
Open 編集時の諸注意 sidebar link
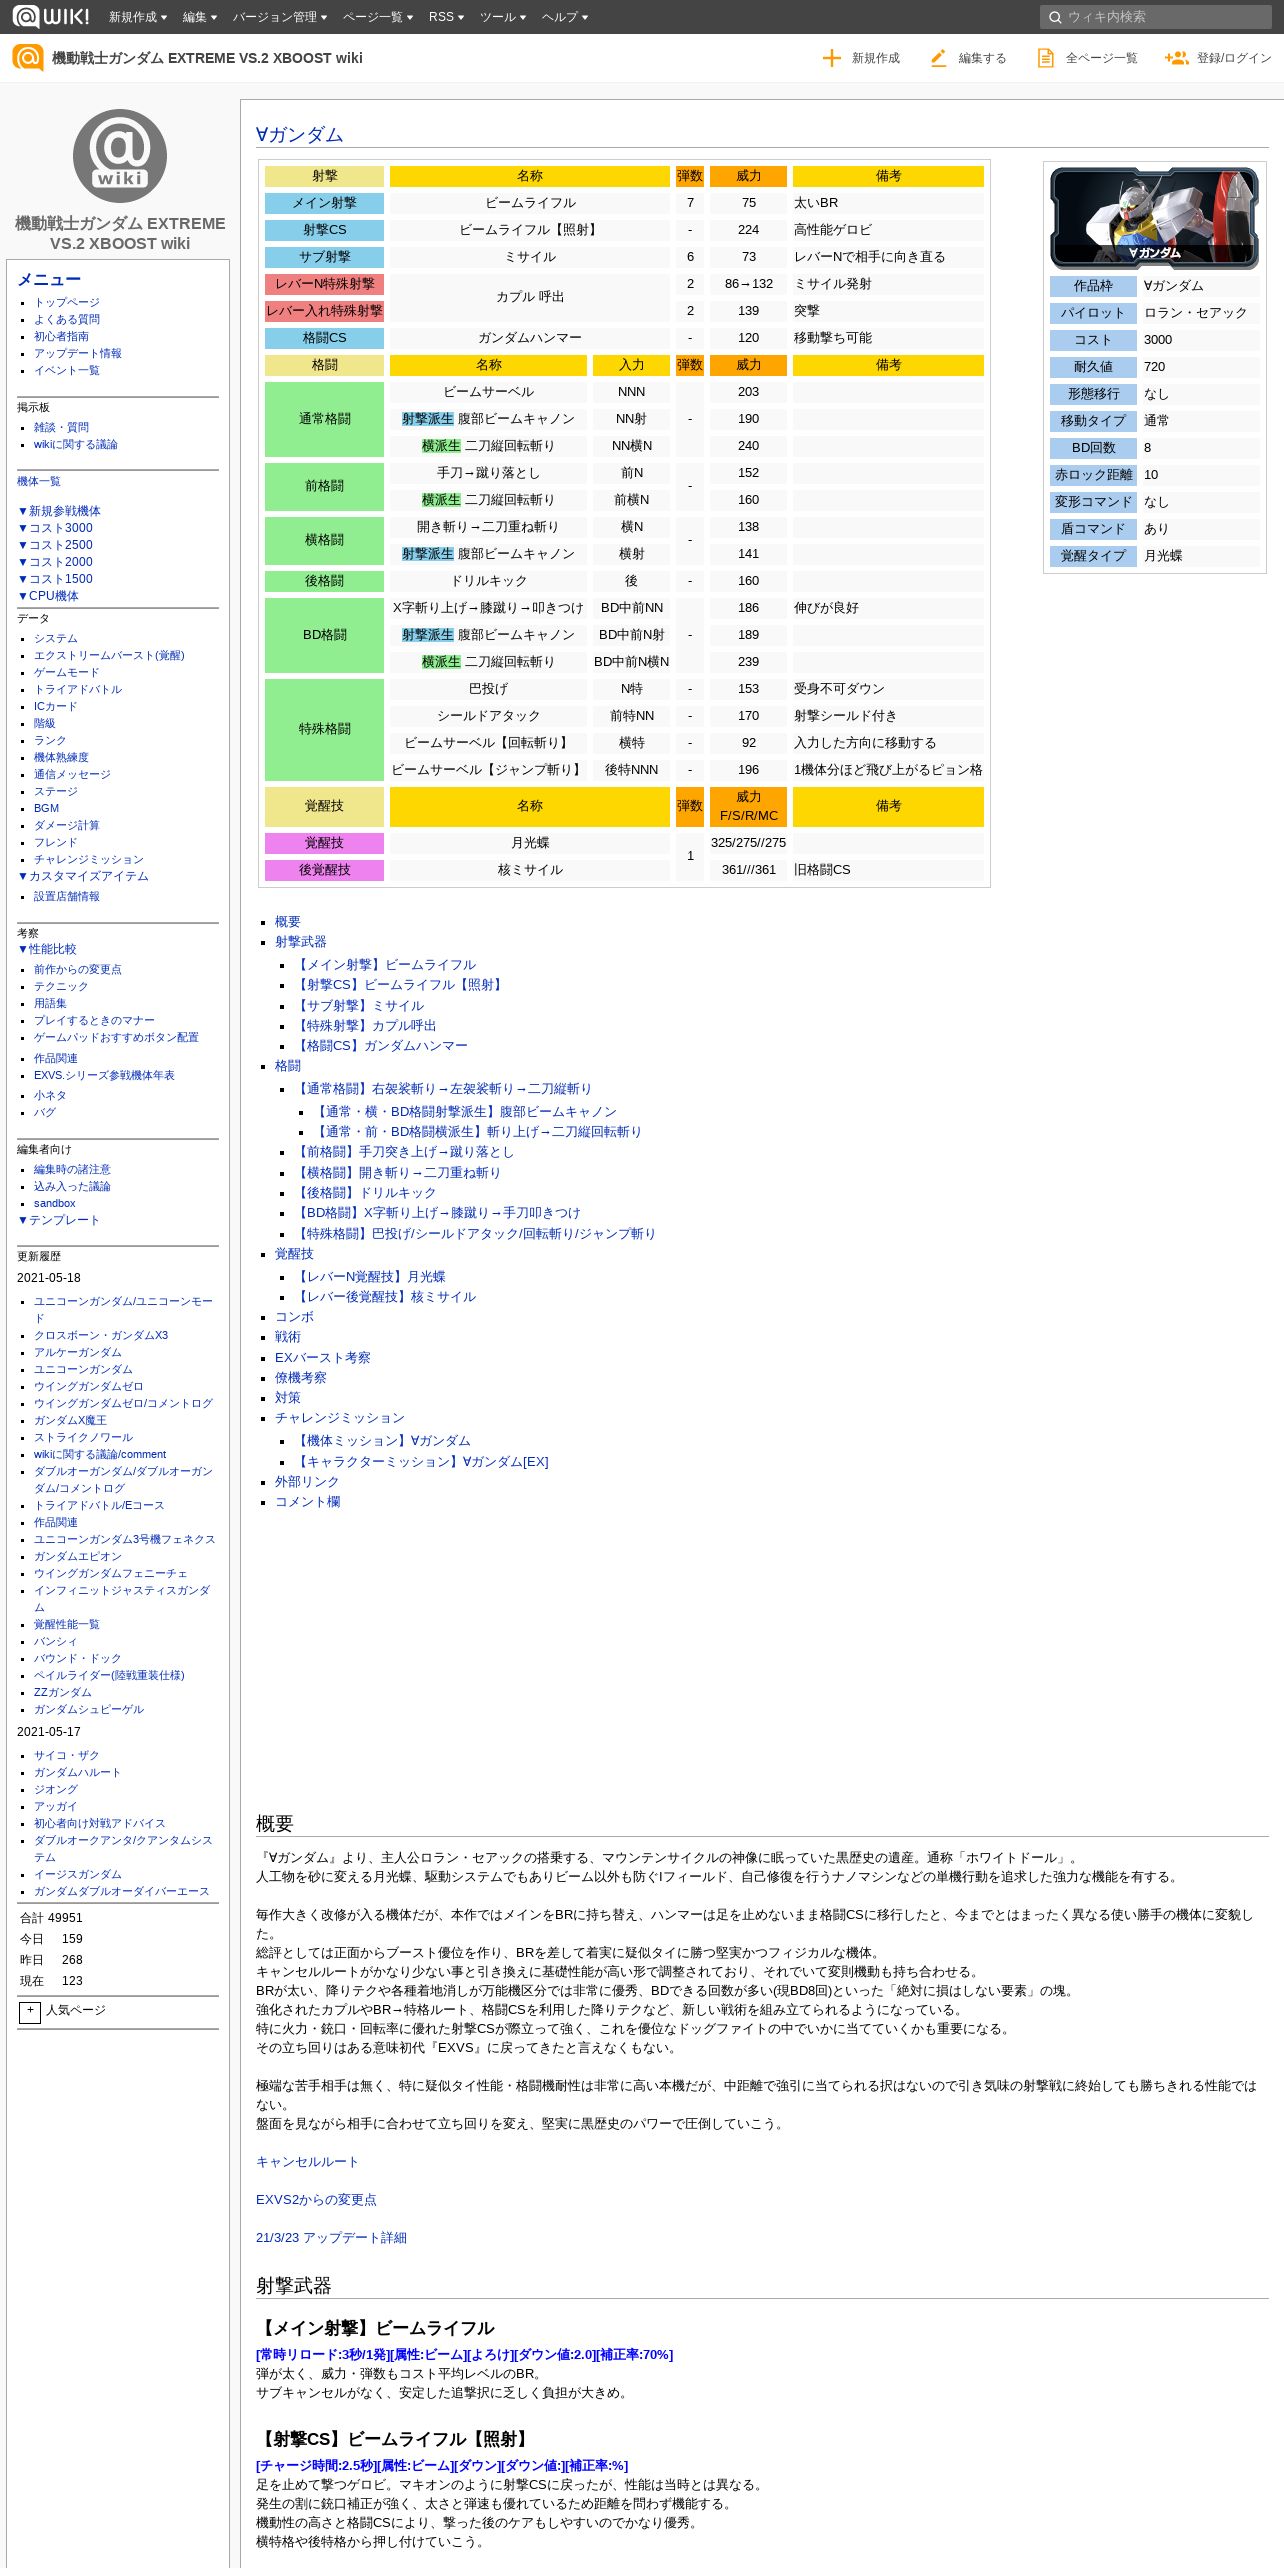pyautogui.click(x=72, y=1169)
